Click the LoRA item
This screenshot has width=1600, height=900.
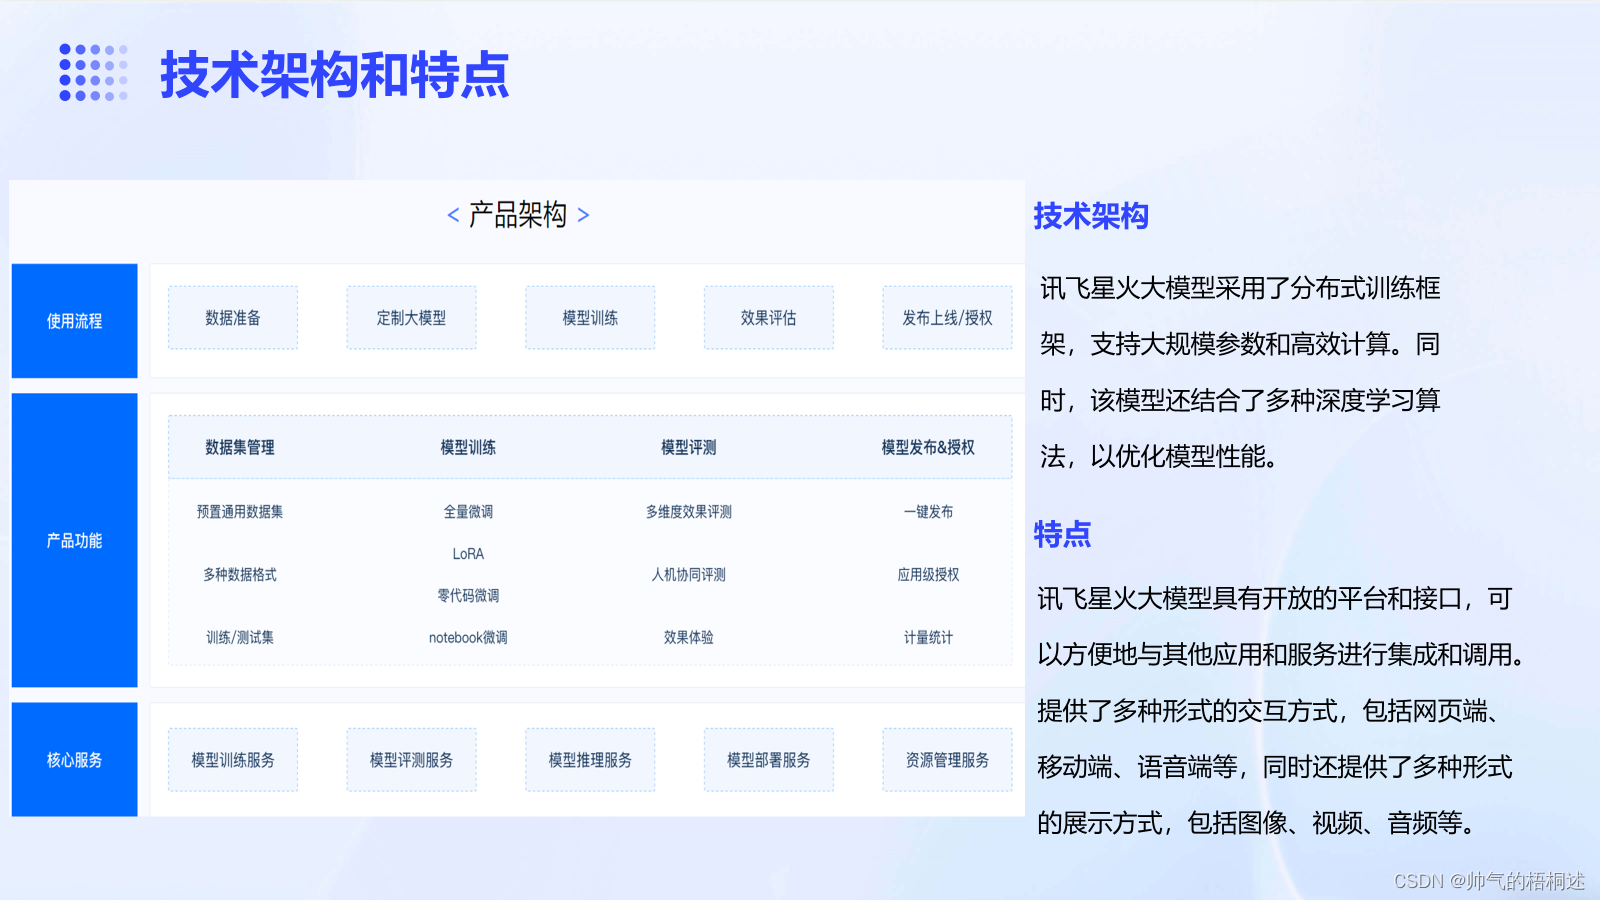(x=468, y=553)
